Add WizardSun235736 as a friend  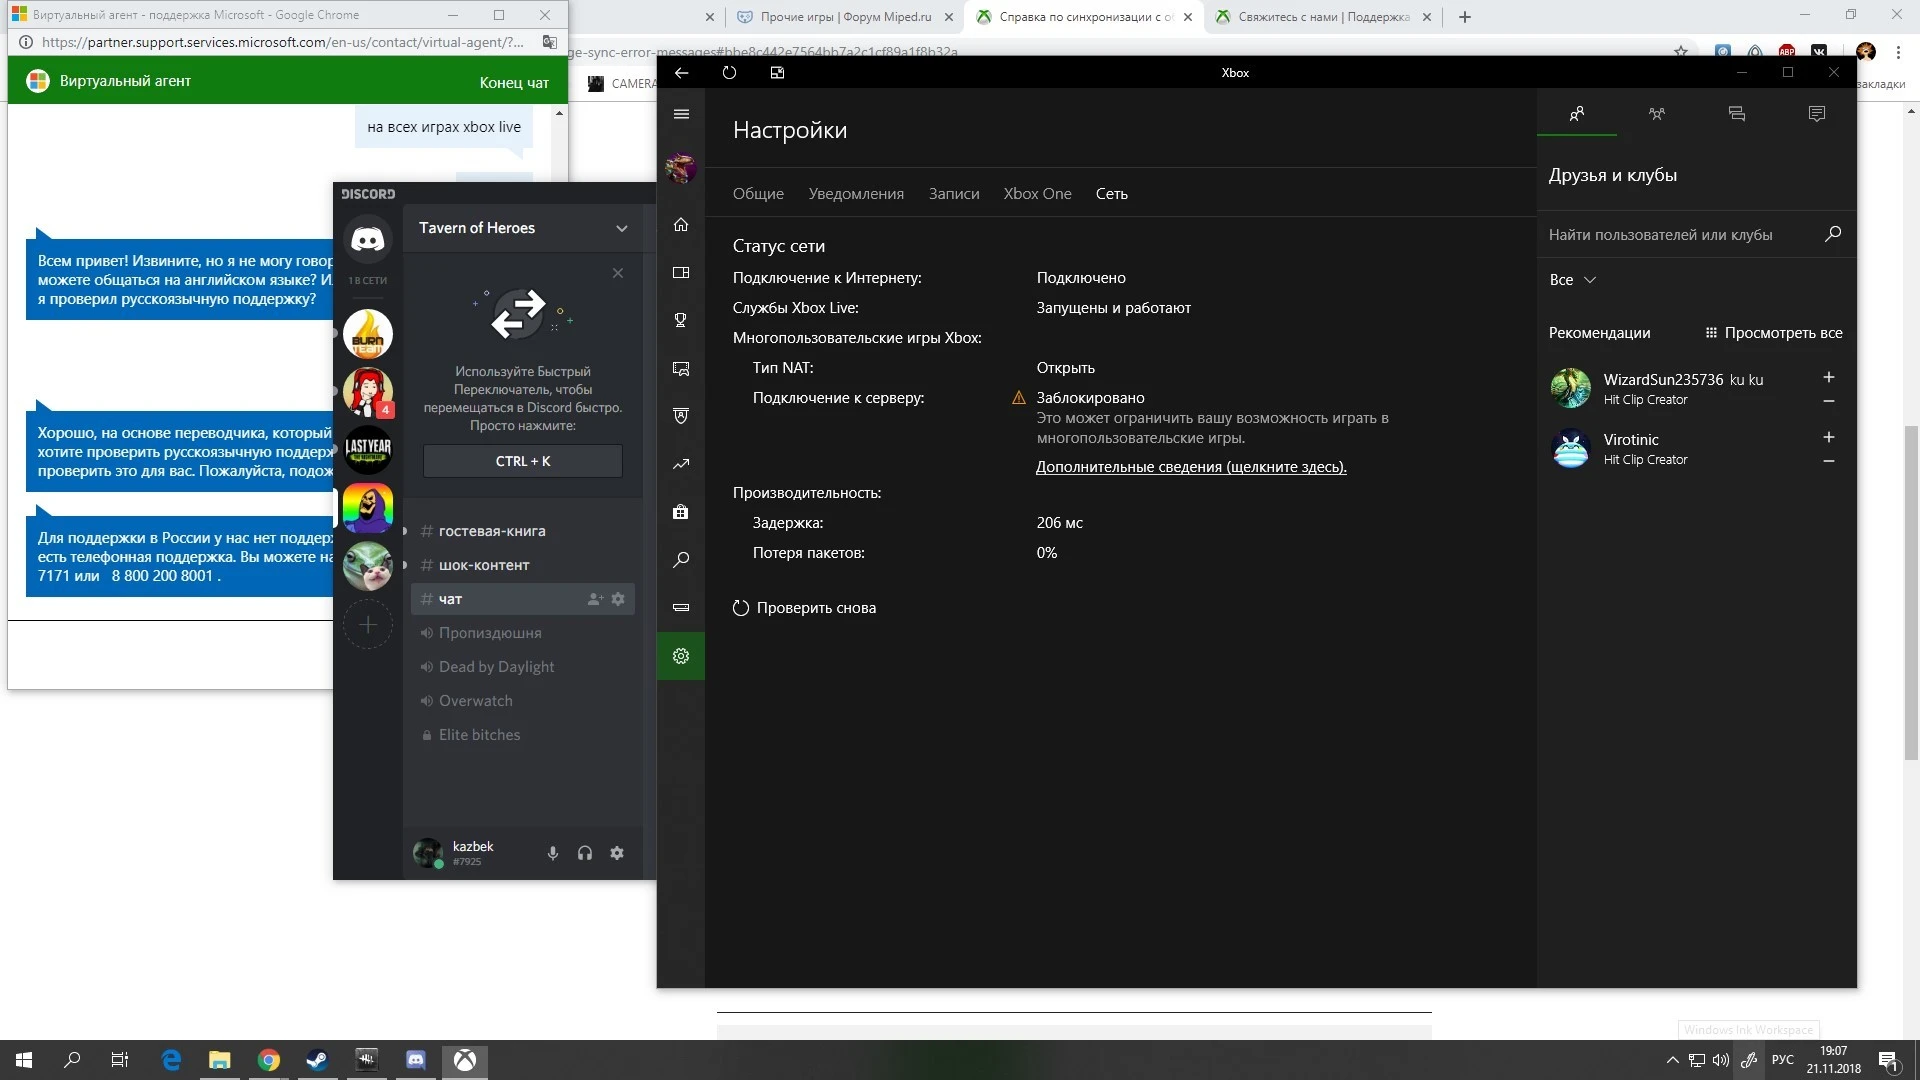click(x=1829, y=377)
